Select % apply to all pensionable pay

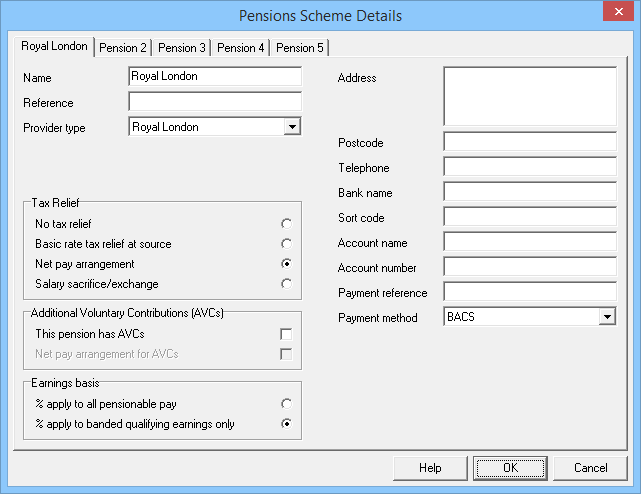[x=287, y=404]
